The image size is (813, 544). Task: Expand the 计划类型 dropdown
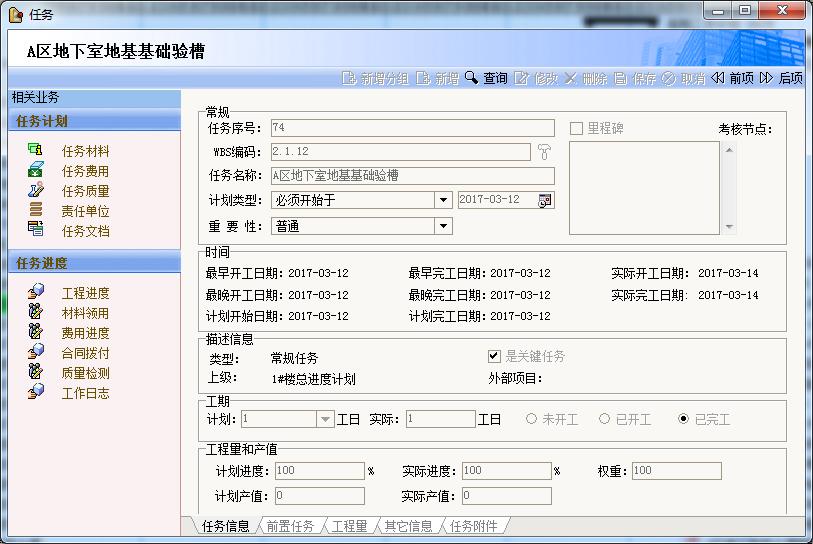click(x=443, y=200)
